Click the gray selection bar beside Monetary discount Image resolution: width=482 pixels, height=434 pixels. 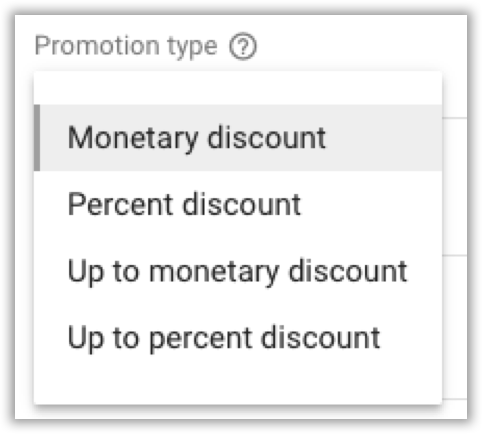(37, 138)
